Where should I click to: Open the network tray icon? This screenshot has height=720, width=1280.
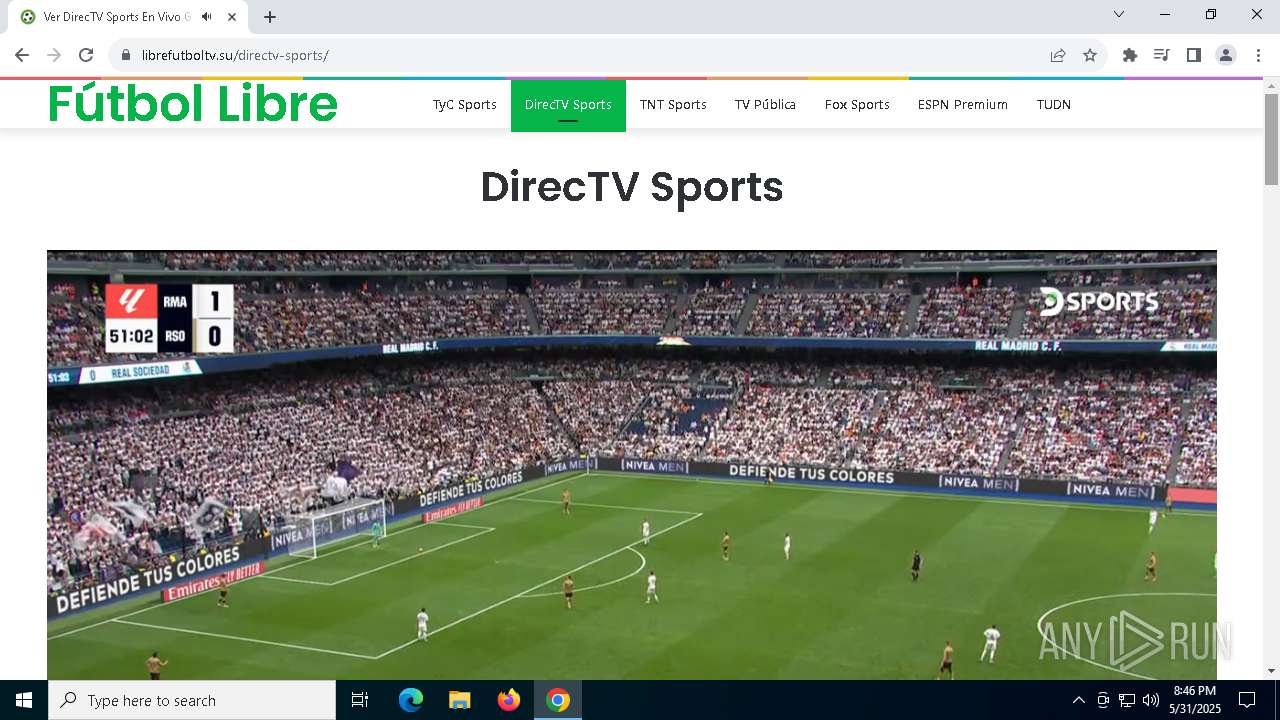tap(1127, 700)
